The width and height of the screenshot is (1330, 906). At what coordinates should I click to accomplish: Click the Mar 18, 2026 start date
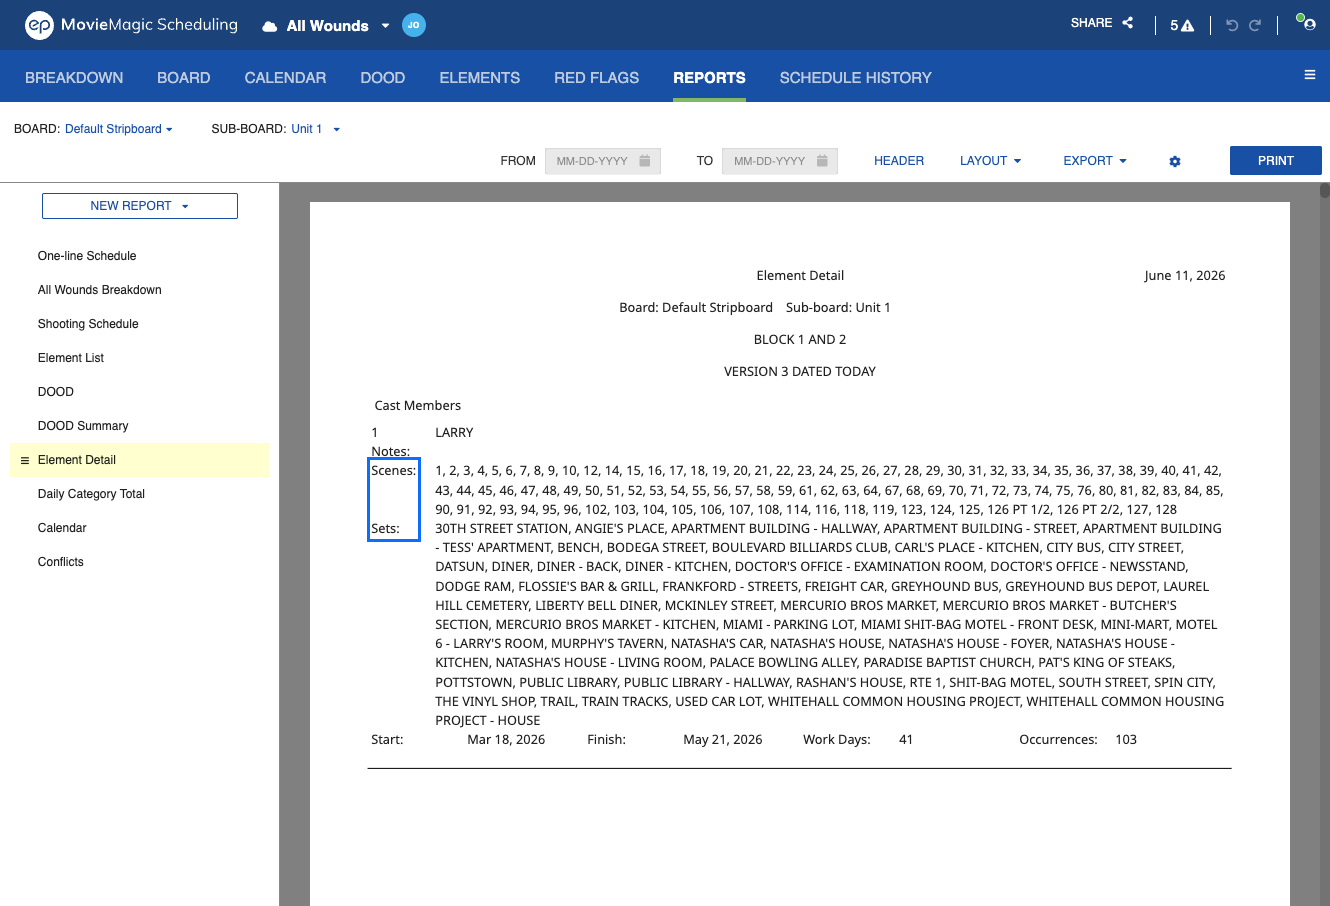click(506, 740)
